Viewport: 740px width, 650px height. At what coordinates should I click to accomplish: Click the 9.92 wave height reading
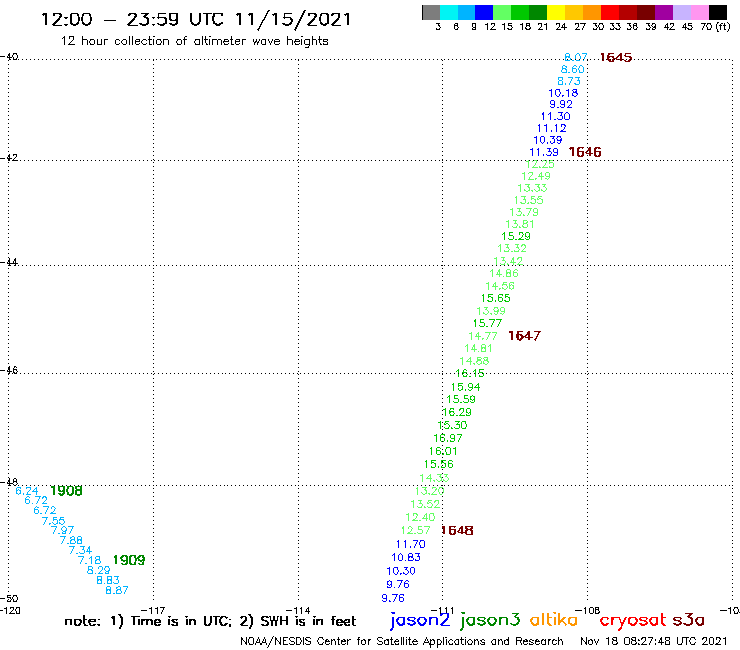click(x=561, y=104)
